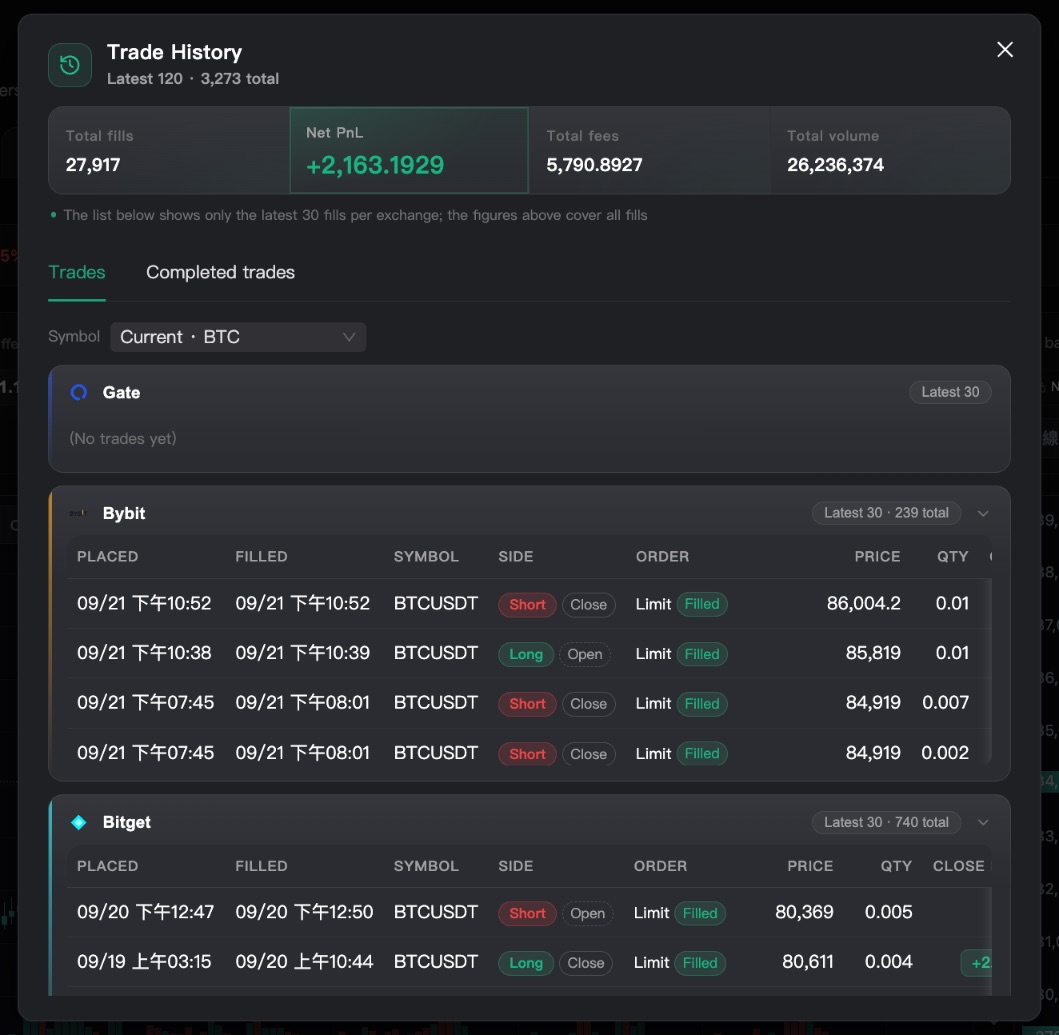Screen dimensions: 1059x1035
Task: Click the Open tag on the Bitget 80,369 row
Action: tap(588, 913)
